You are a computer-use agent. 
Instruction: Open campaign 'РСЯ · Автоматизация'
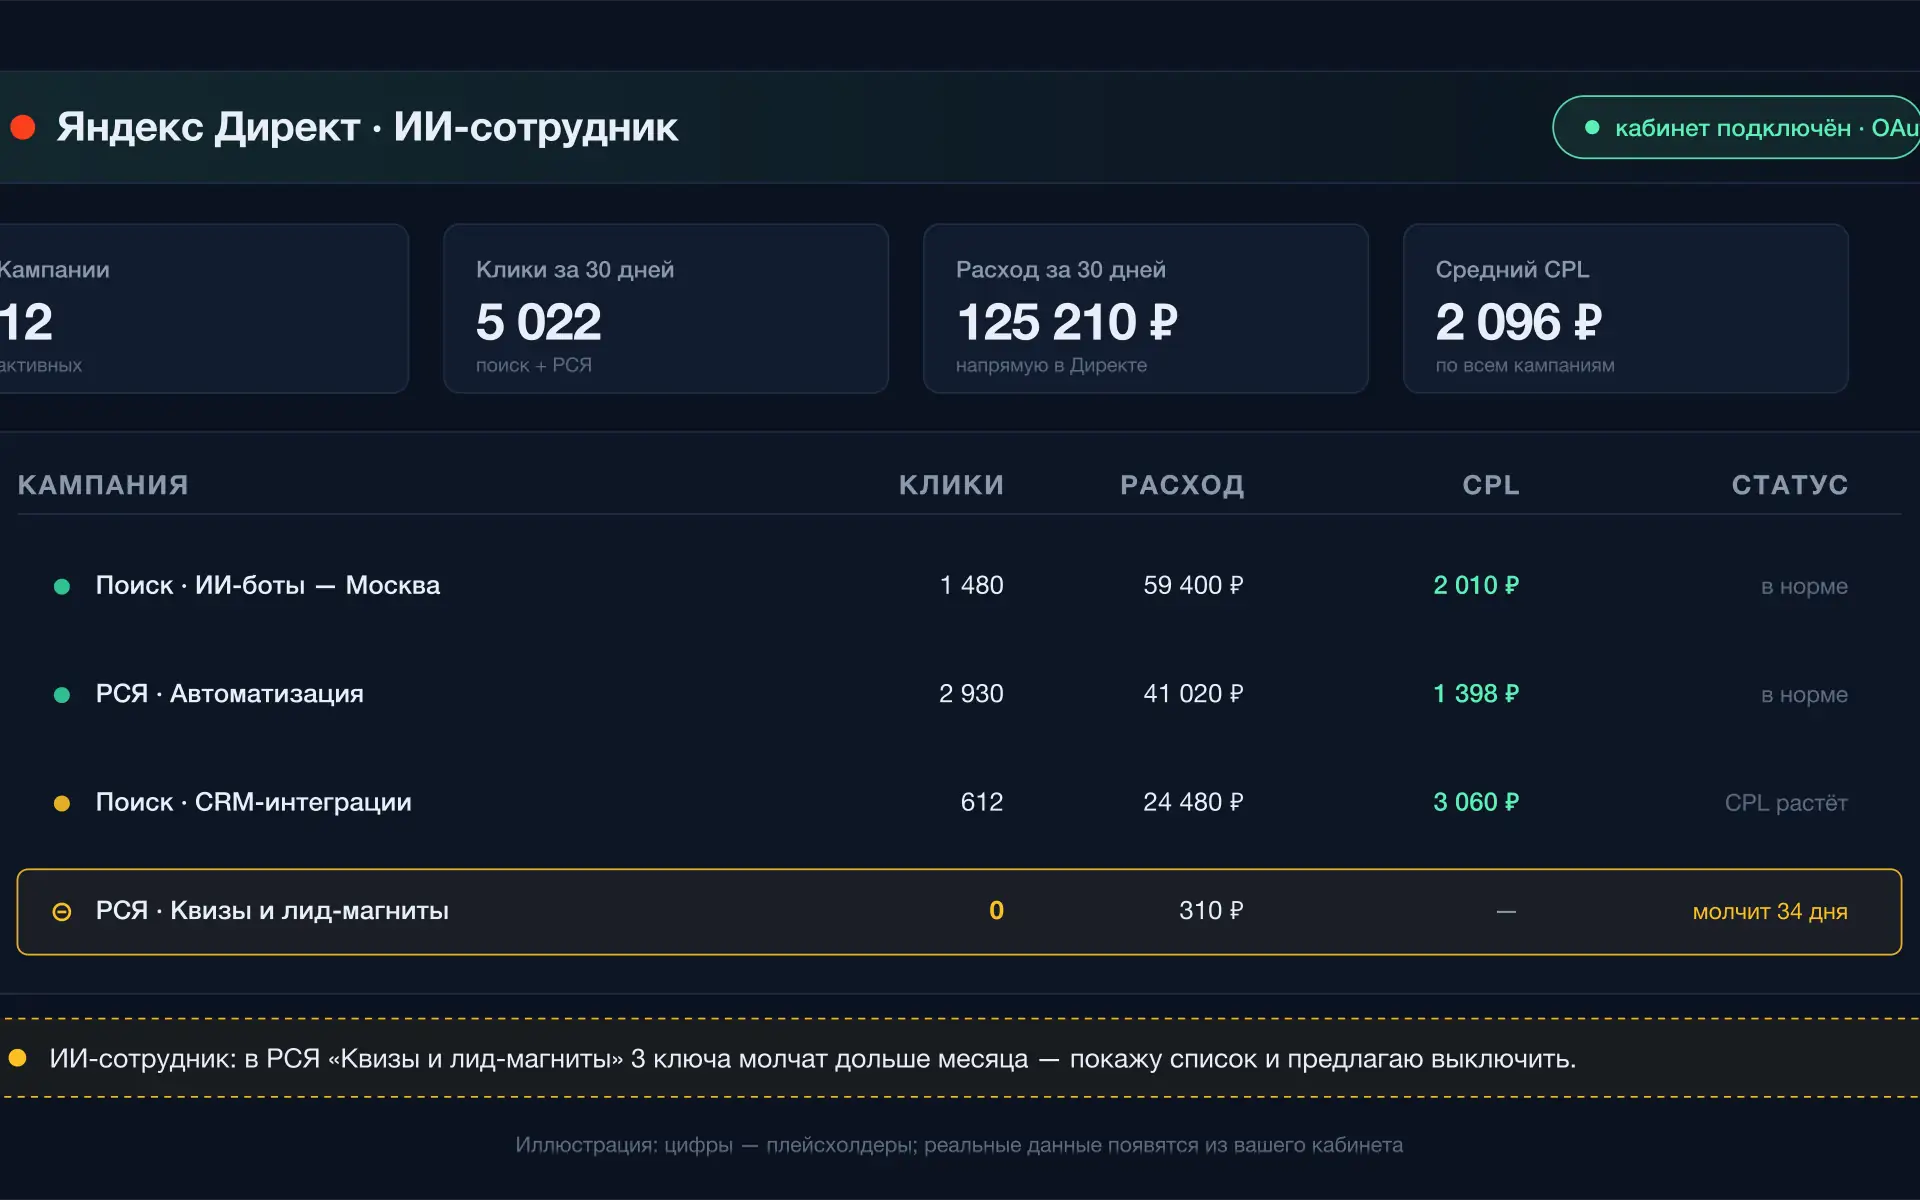[230, 693]
